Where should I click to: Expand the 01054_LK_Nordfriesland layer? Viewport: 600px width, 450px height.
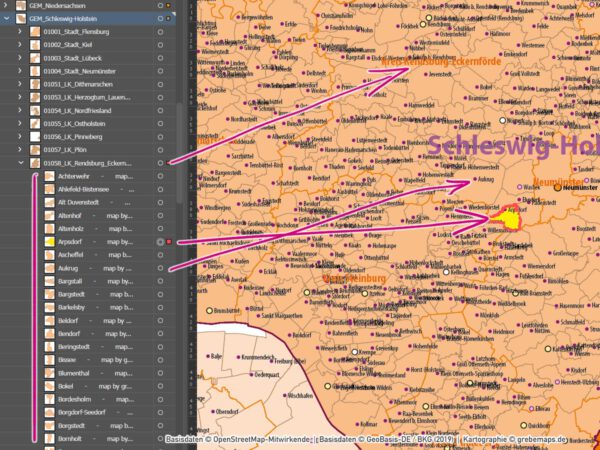20,111
